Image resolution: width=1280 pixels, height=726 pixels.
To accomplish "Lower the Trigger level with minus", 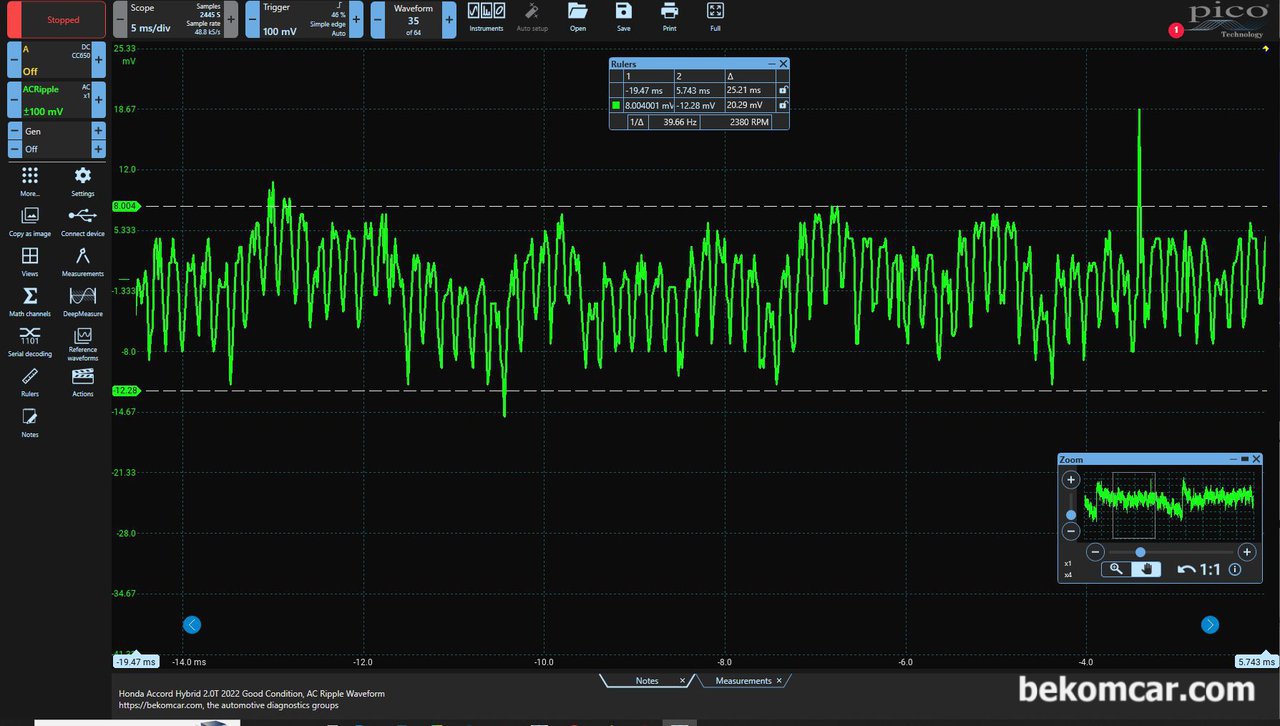I will tap(252, 19).
